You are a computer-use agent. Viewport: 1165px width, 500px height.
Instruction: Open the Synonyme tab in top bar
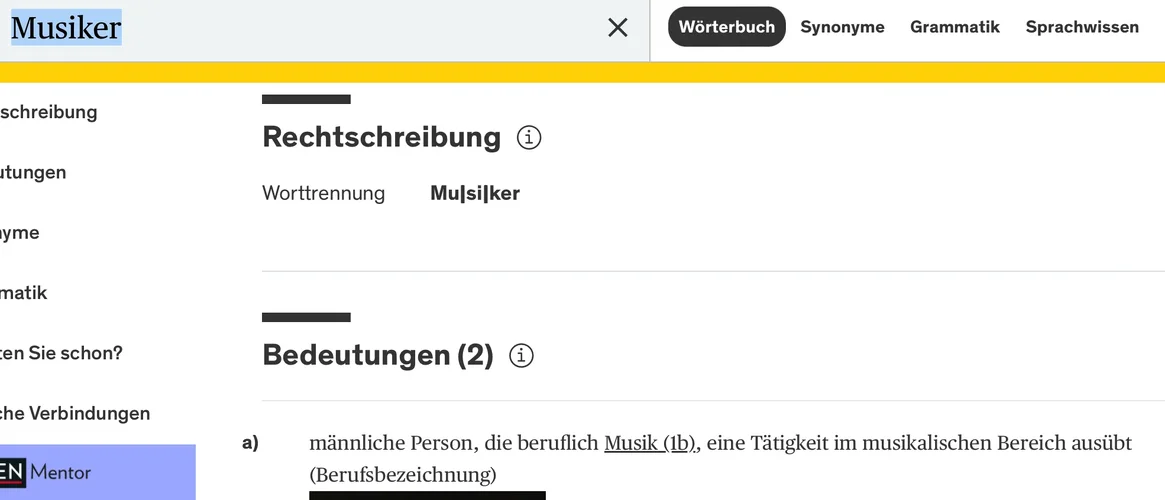coord(842,27)
